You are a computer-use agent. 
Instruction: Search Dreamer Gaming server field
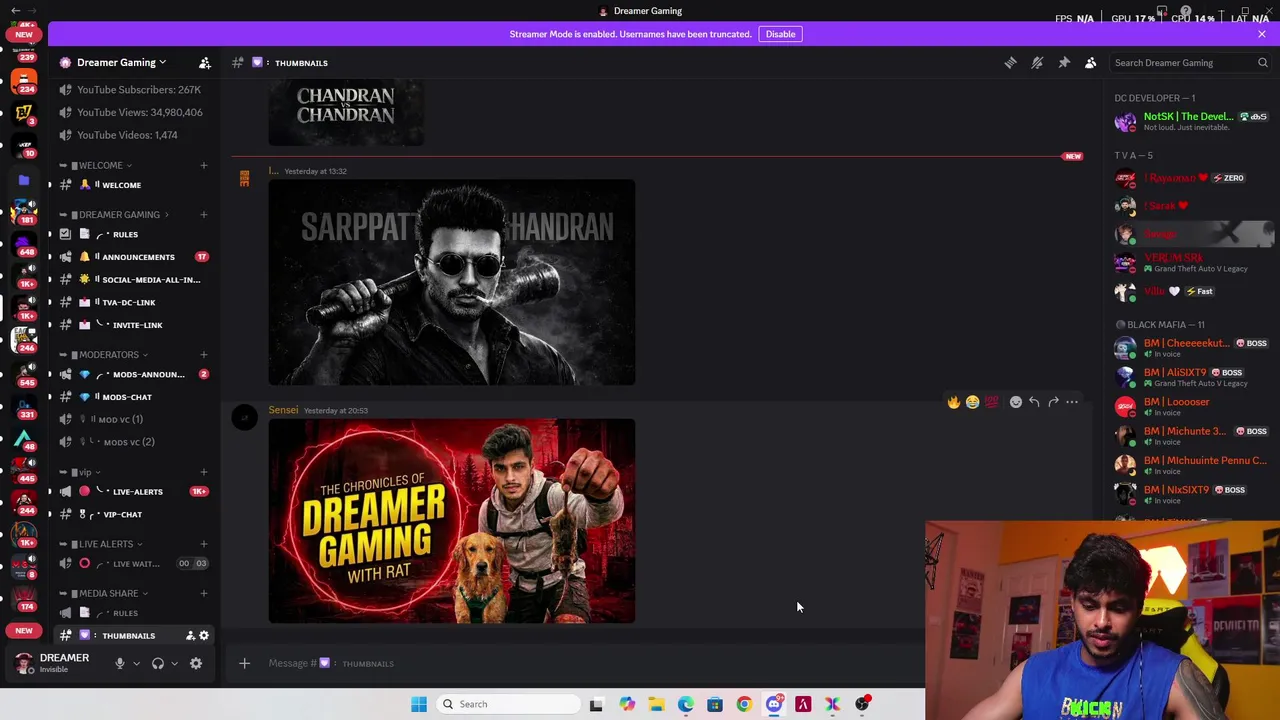pos(1190,63)
